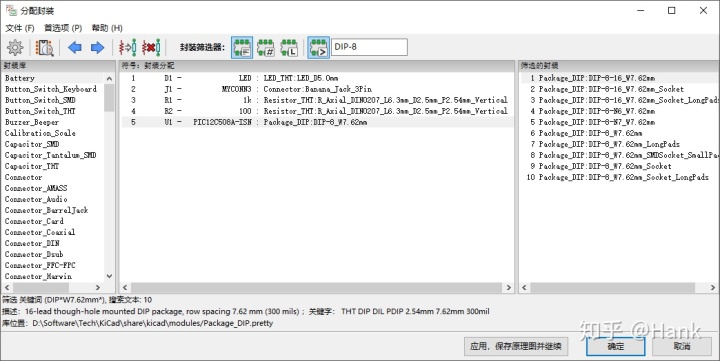The width and height of the screenshot is (720, 361).
Task: Select the Connector library
Action: click(54, 177)
